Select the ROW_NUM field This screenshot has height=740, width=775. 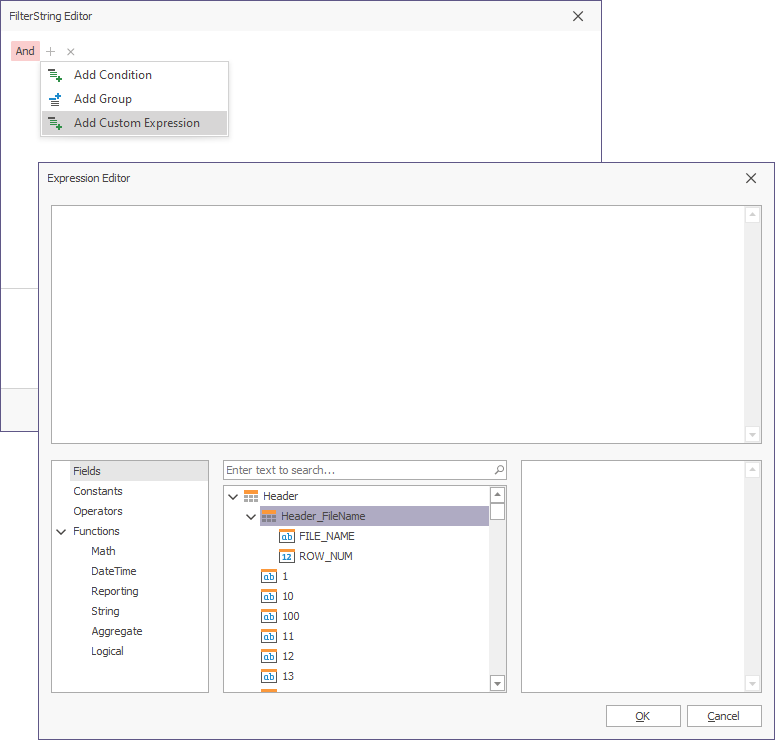[326, 557]
